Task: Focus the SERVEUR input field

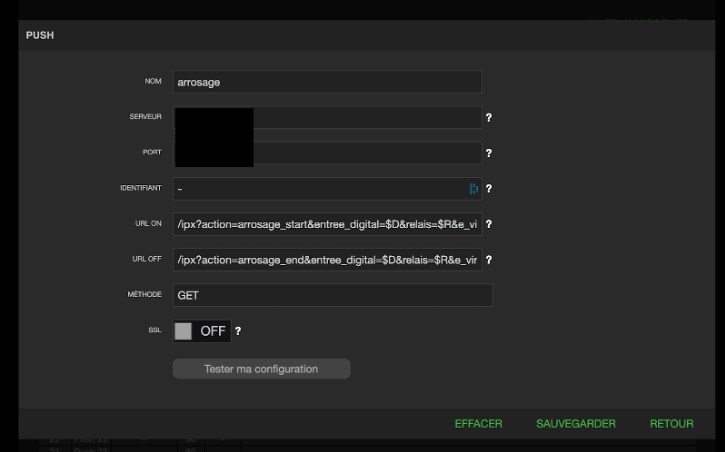Action: pos(366,118)
